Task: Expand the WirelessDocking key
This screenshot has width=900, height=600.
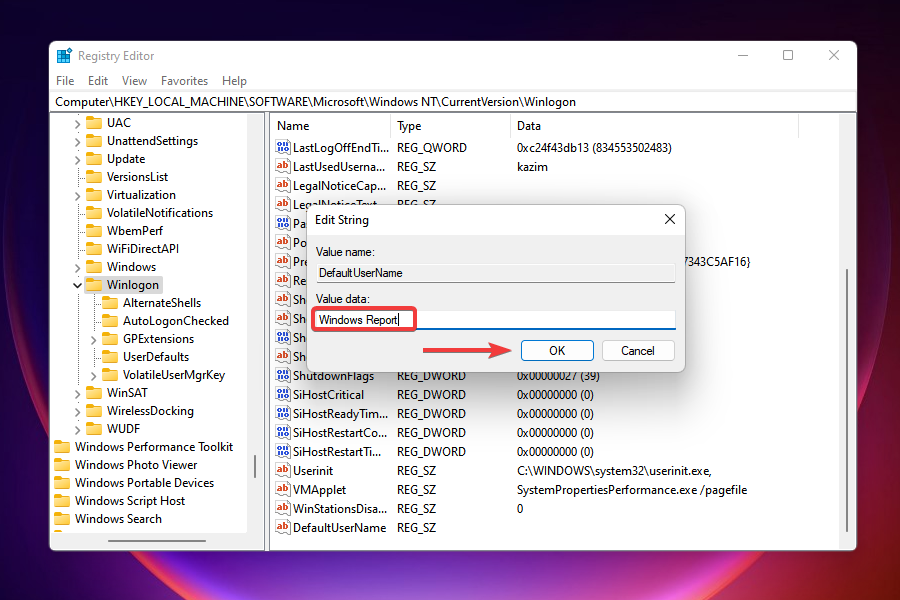Action: click(77, 412)
